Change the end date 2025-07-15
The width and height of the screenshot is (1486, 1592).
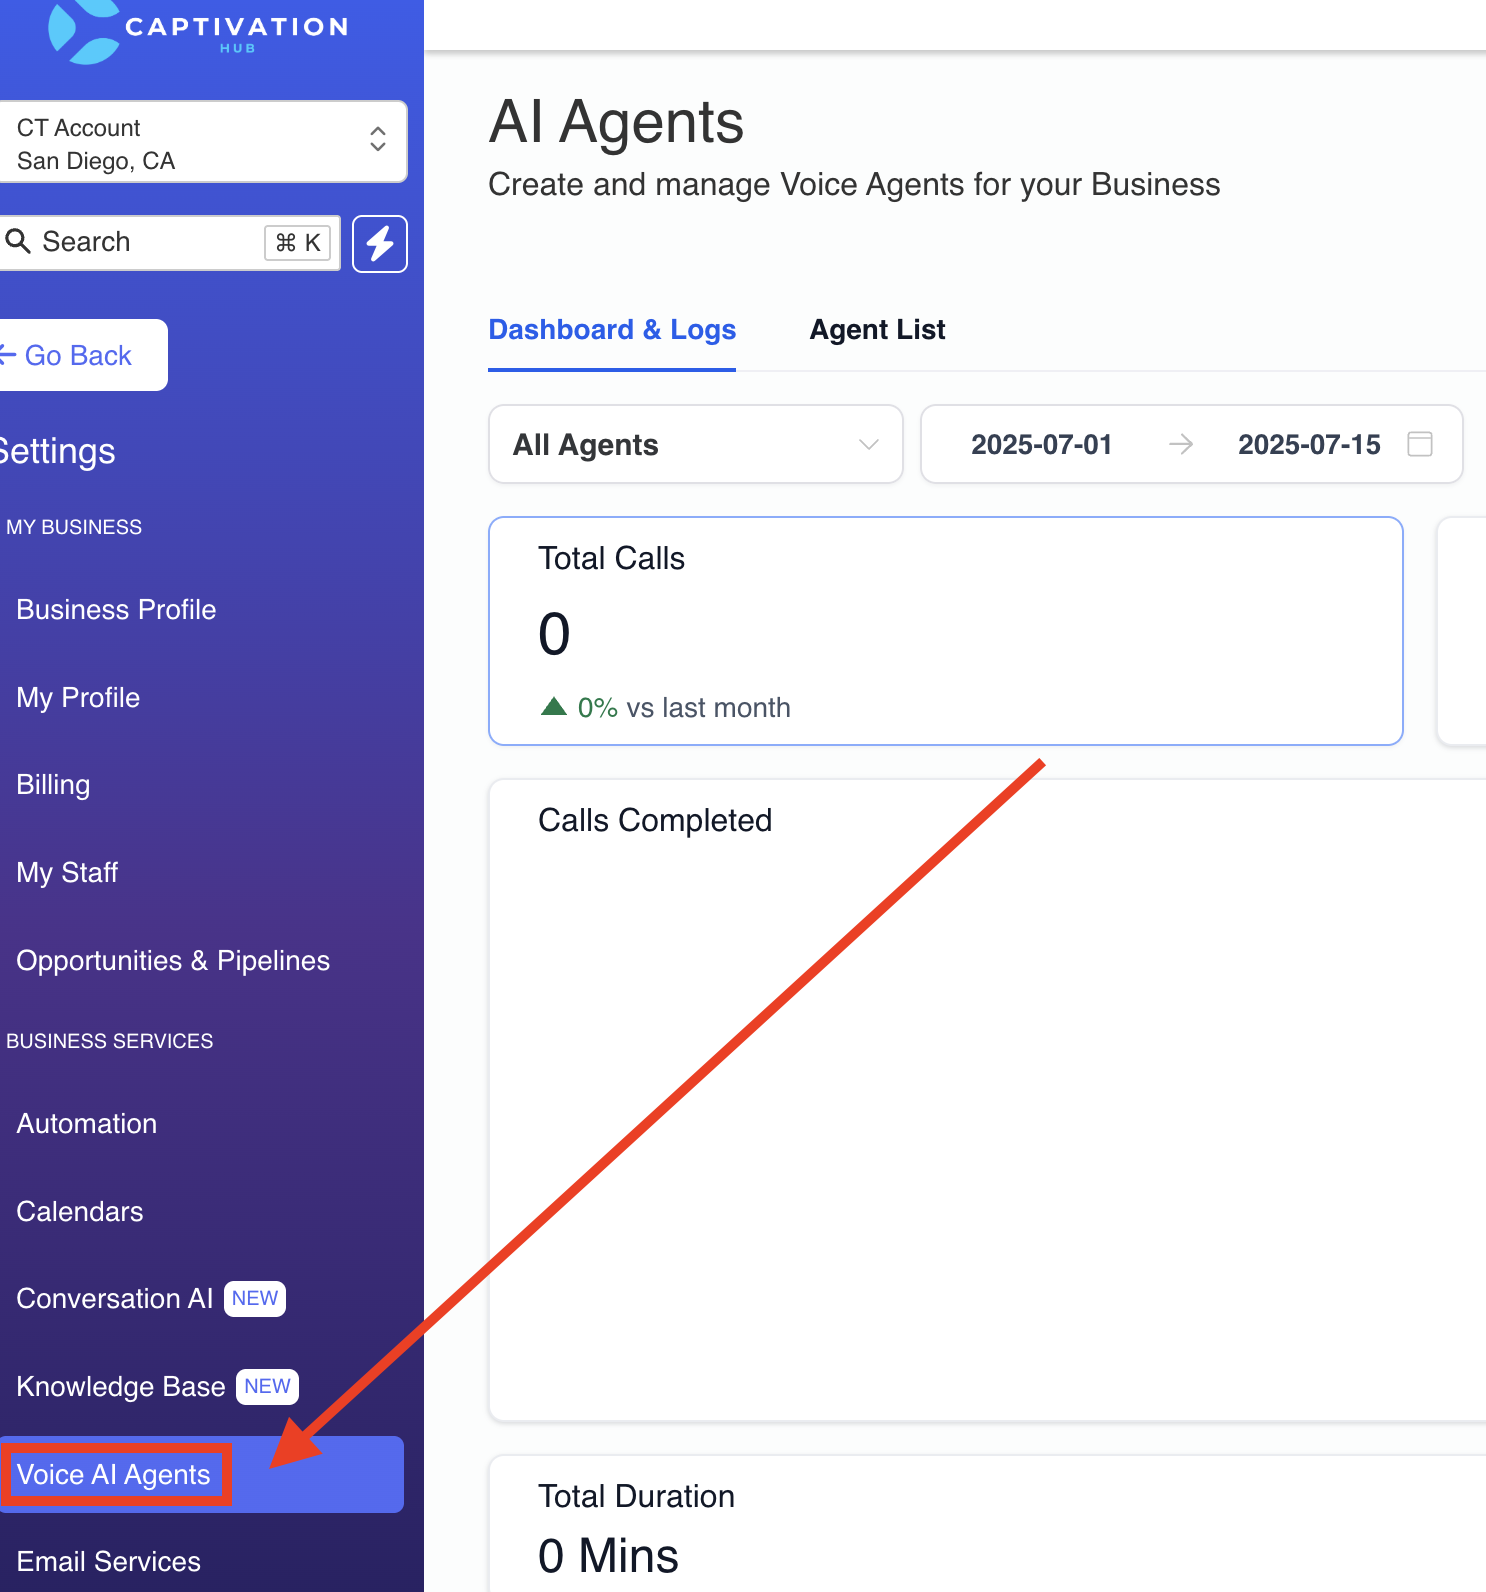click(1309, 445)
